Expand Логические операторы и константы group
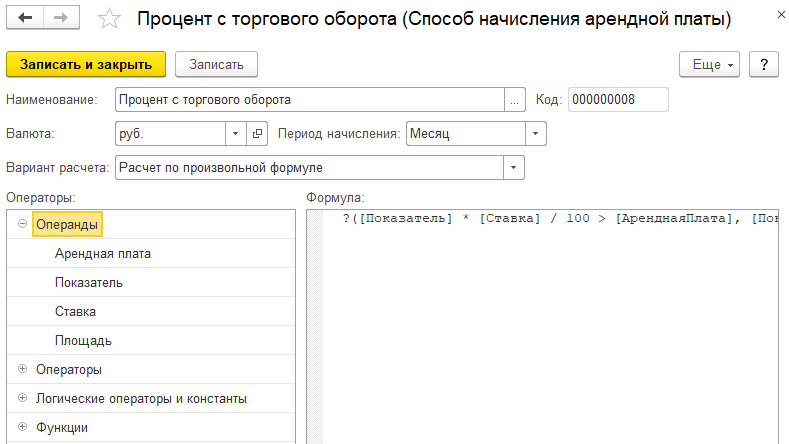 22,399
